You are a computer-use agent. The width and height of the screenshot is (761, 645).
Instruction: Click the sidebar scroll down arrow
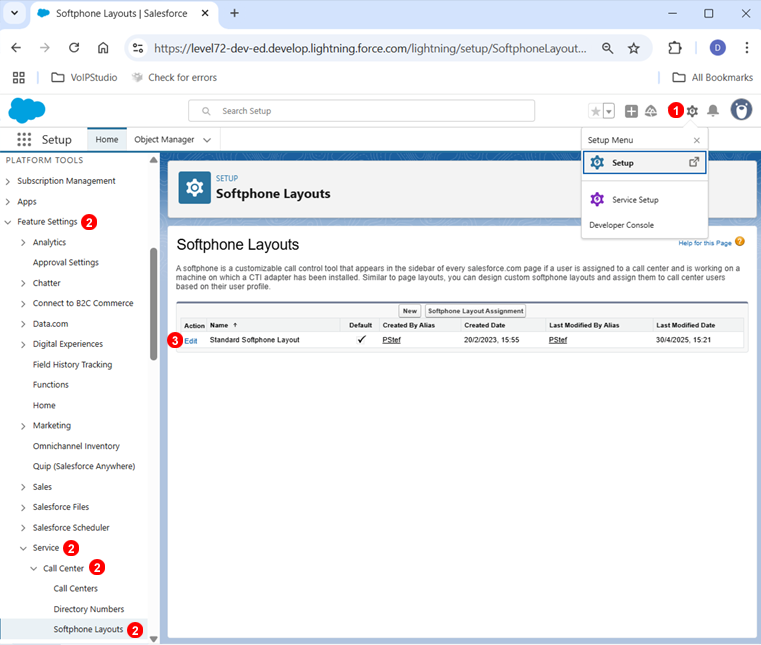(153, 639)
